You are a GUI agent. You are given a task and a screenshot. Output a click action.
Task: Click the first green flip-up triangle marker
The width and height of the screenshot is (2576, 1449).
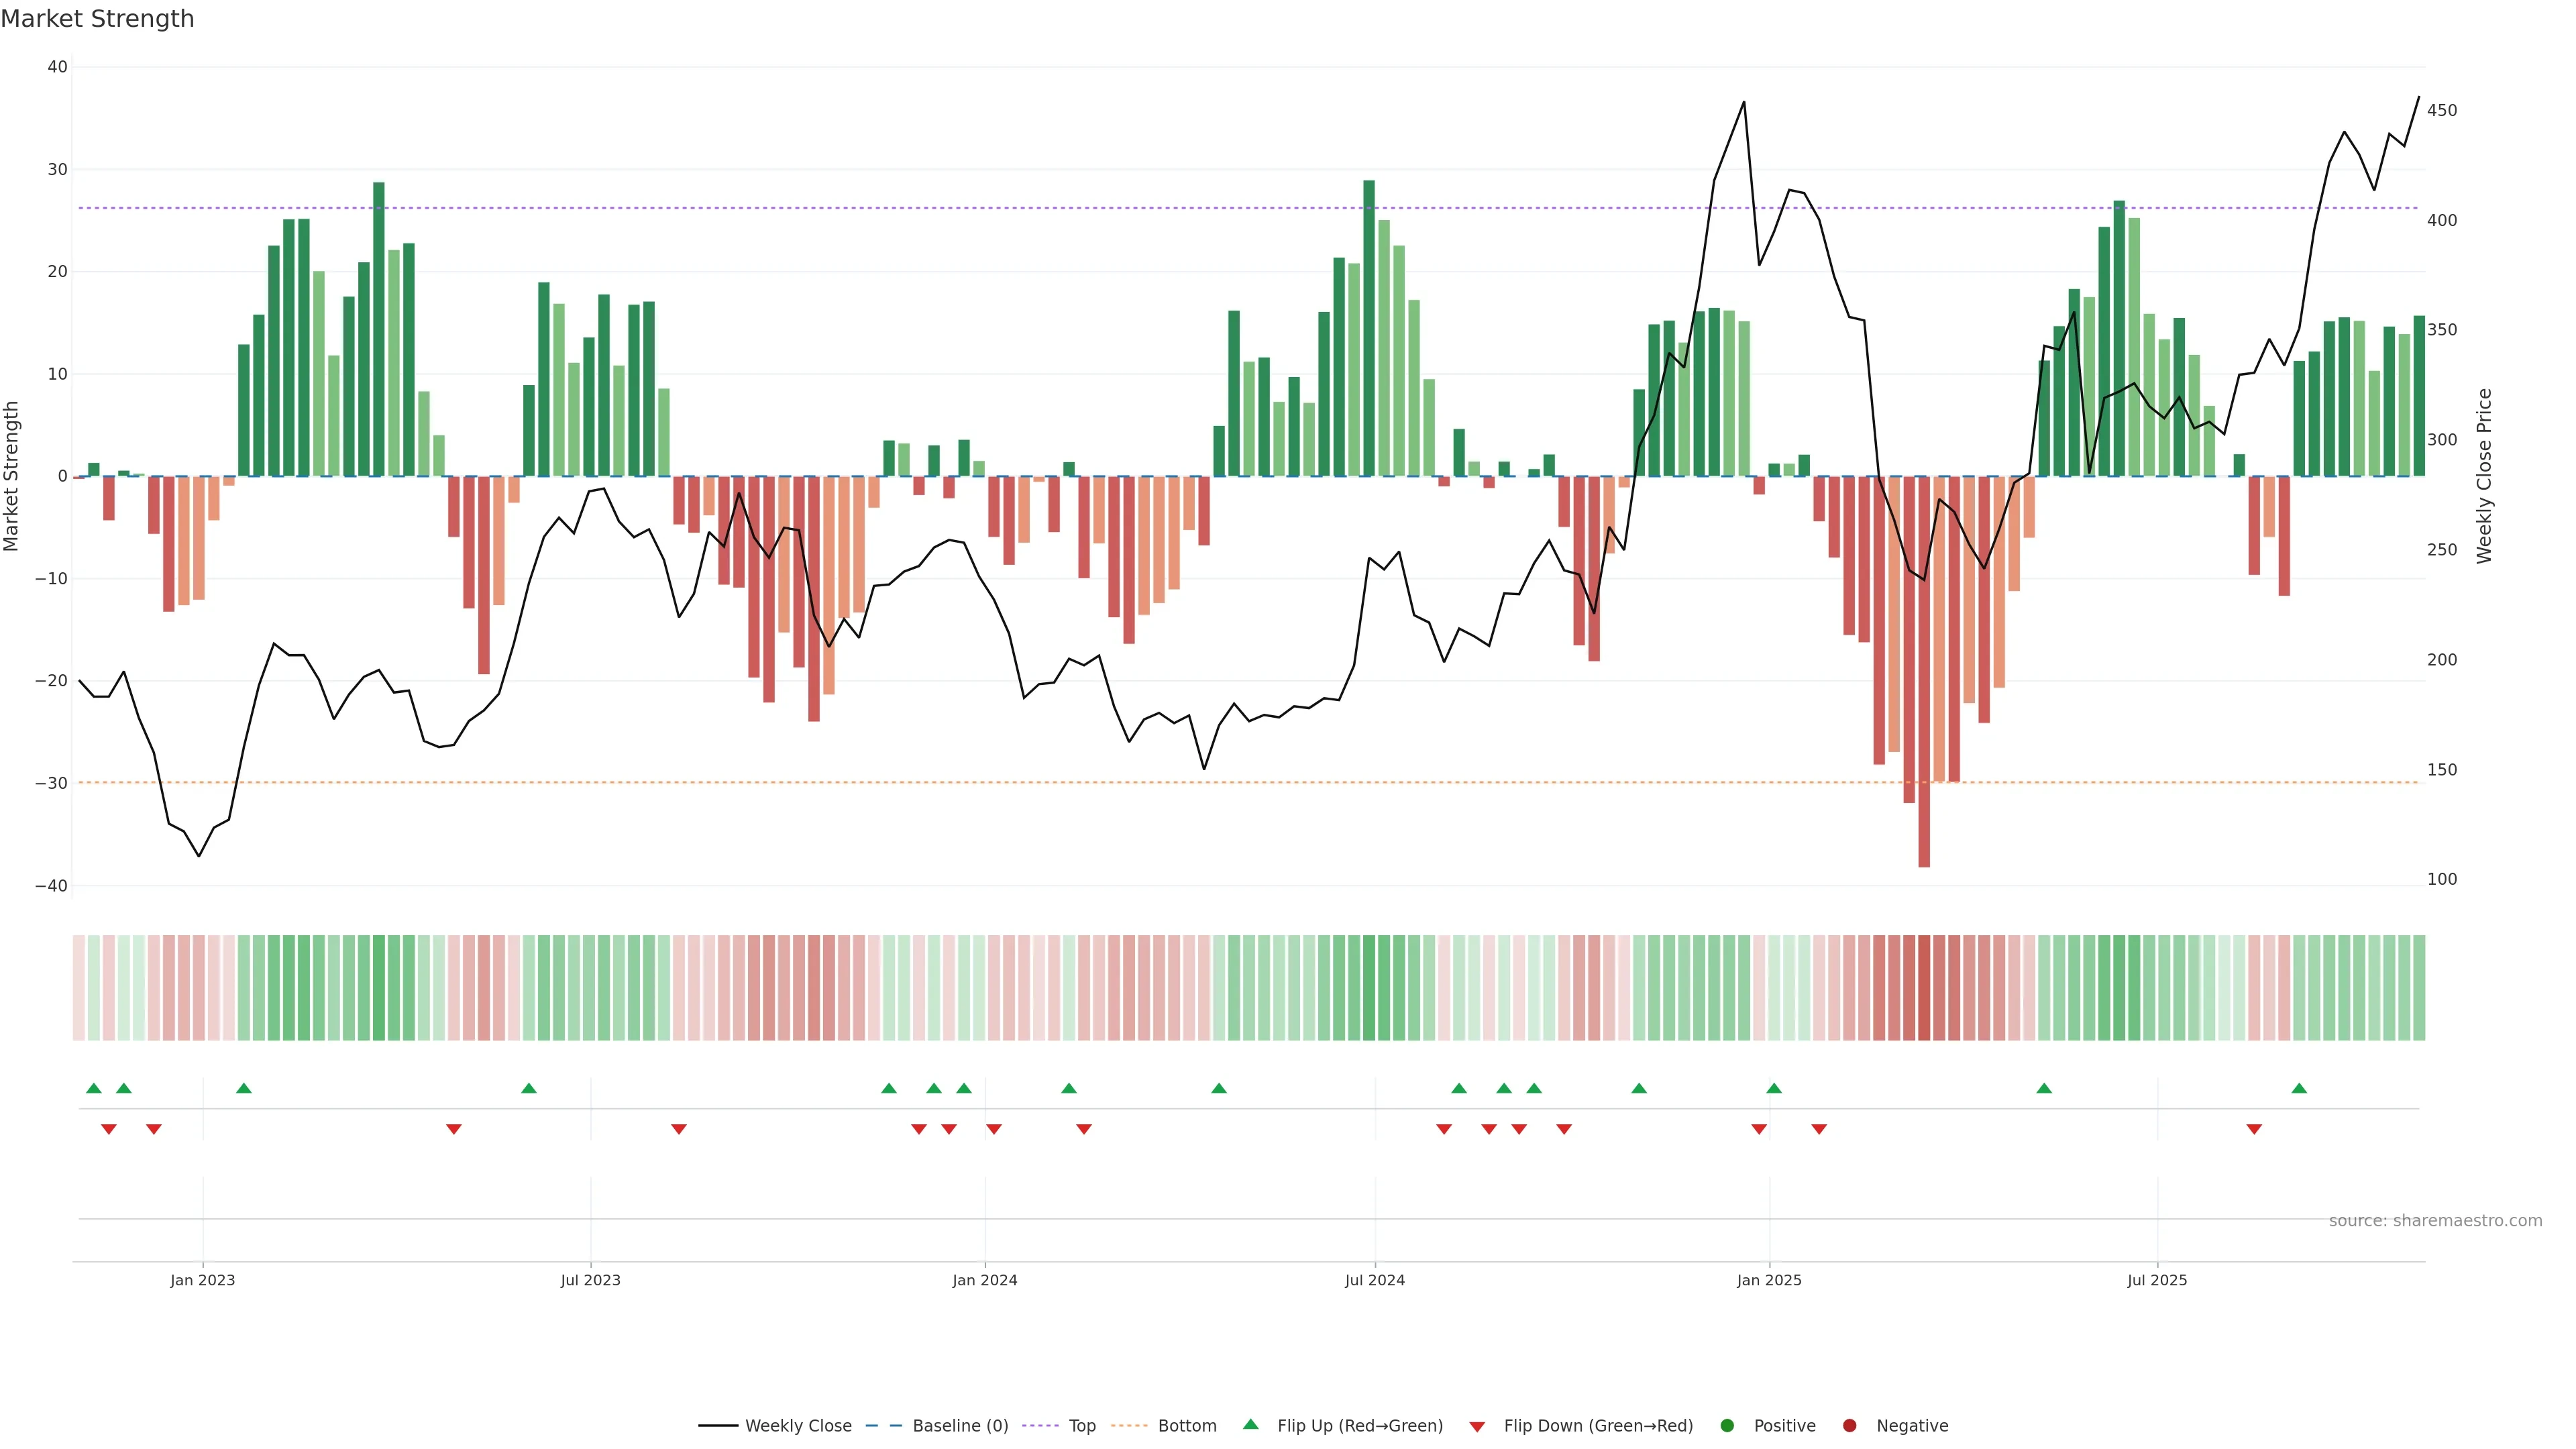click(94, 1088)
